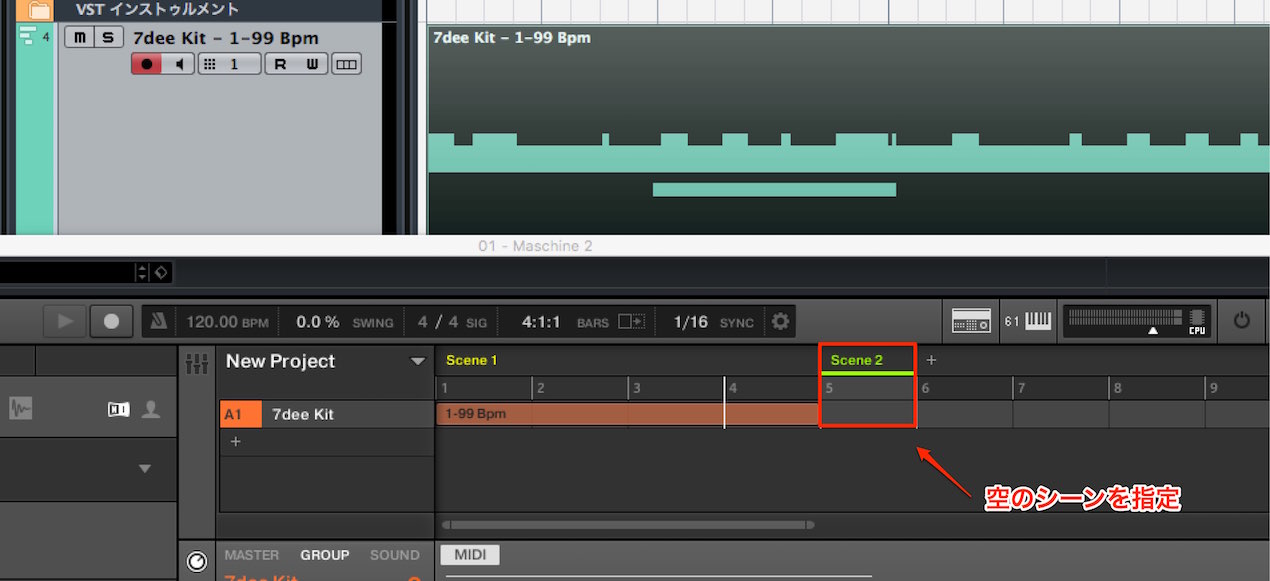
Task: Click the 61 keyboard controller icon
Action: [x=1028, y=321]
